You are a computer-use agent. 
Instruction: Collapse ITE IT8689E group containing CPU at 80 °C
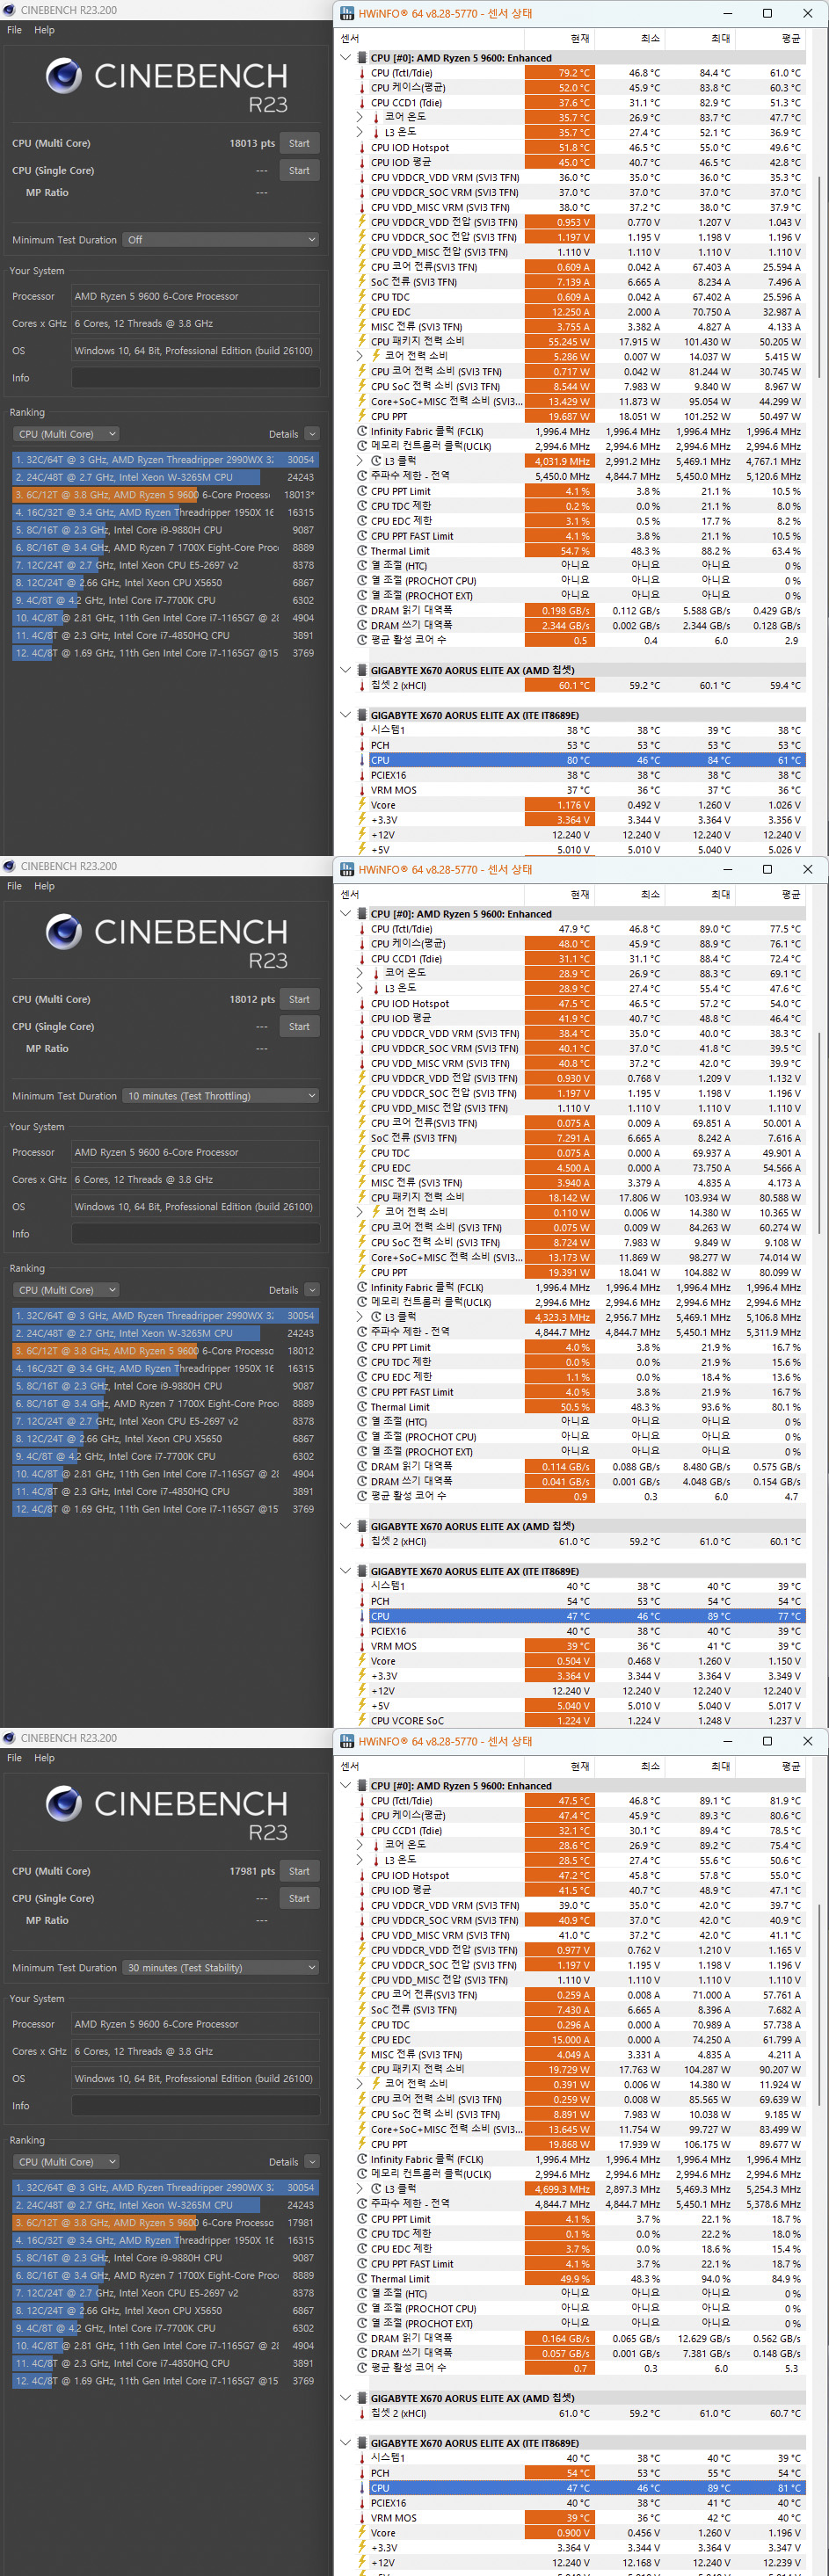tap(346, 715)
